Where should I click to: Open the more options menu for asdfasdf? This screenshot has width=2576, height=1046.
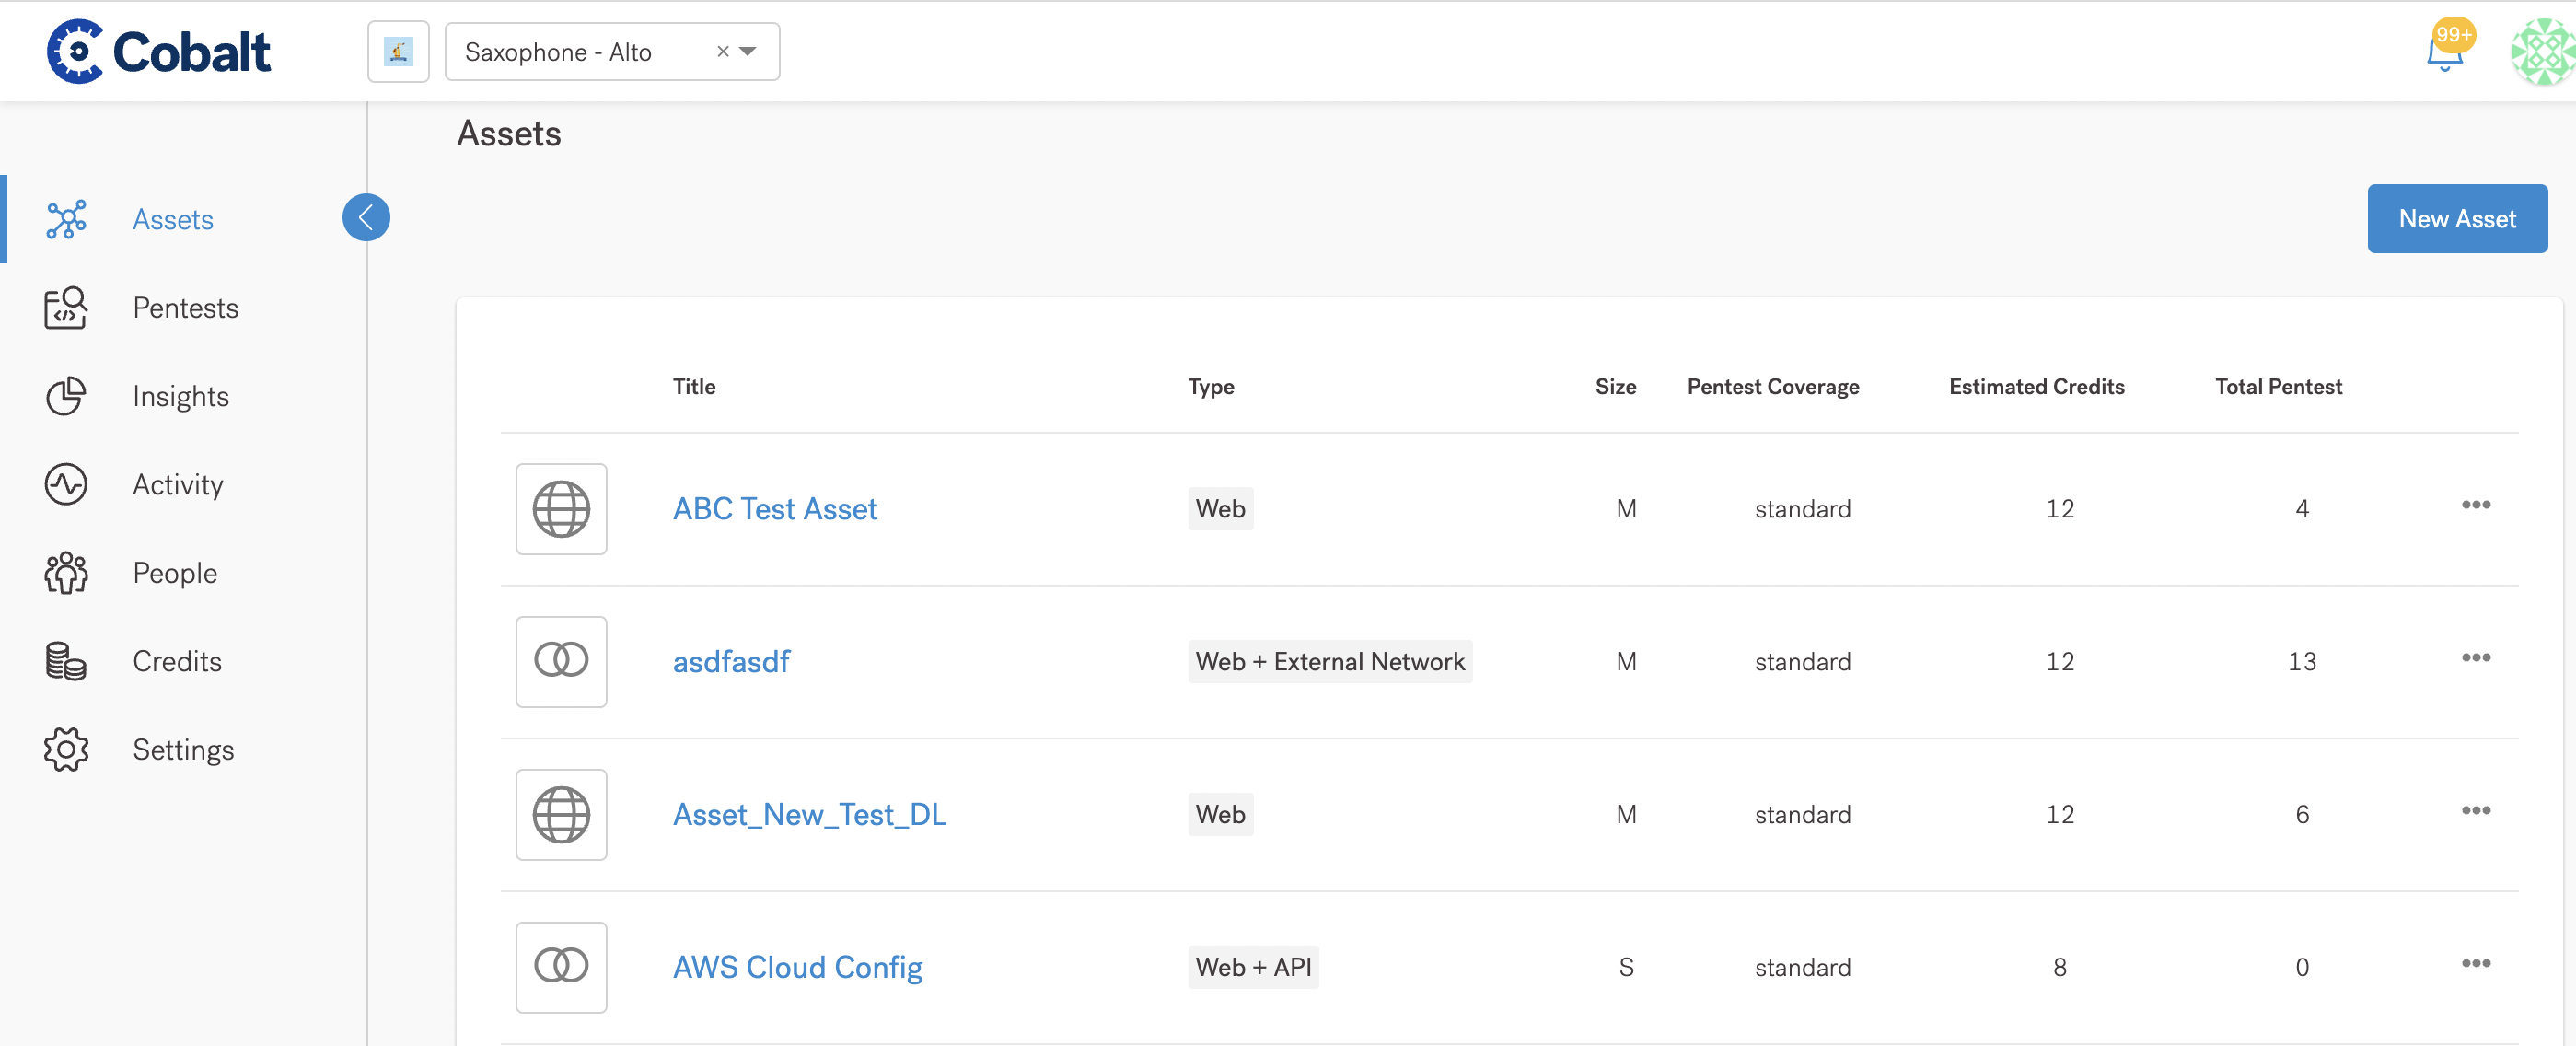tap(2475, 658)
